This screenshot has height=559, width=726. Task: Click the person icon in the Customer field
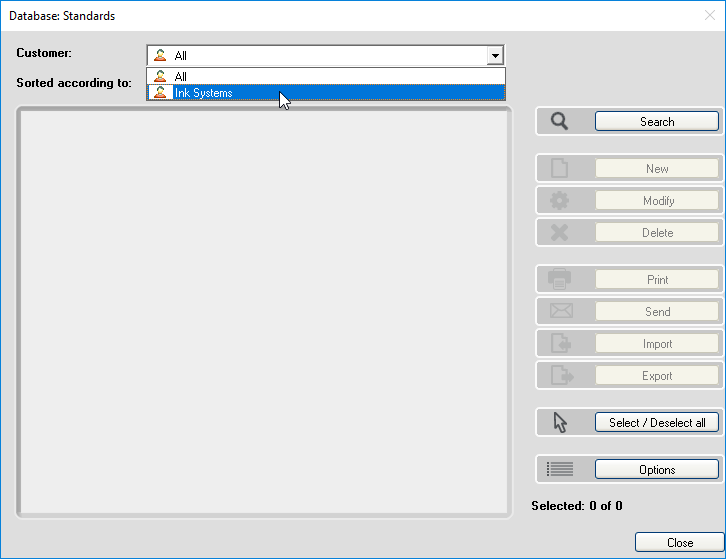pyautogui.click(x=160, y=55)
